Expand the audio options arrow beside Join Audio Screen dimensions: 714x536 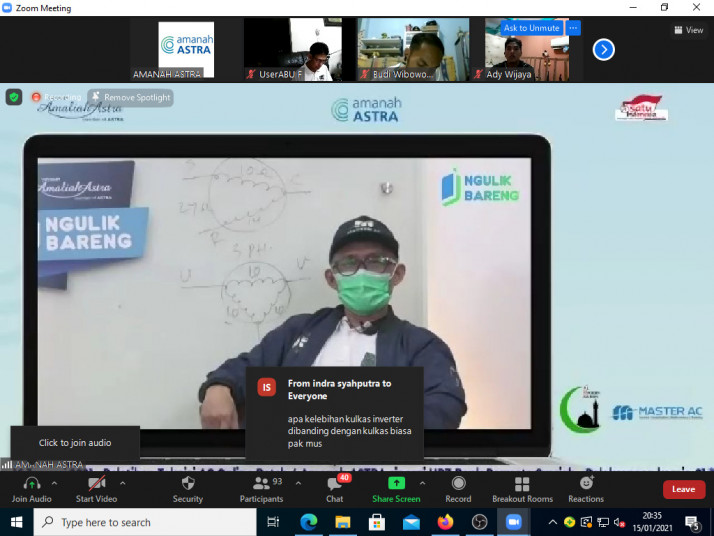click(55, 482)
